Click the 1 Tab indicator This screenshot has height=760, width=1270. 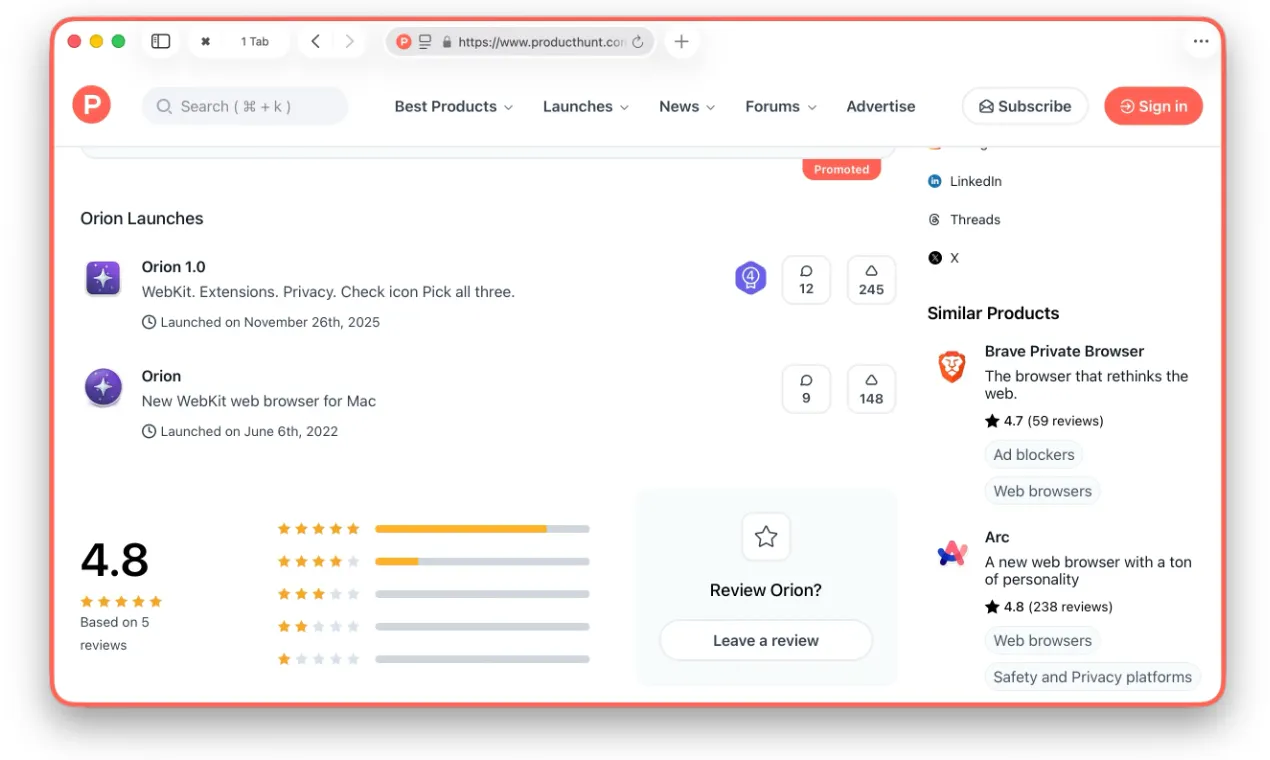pos(255,42)
